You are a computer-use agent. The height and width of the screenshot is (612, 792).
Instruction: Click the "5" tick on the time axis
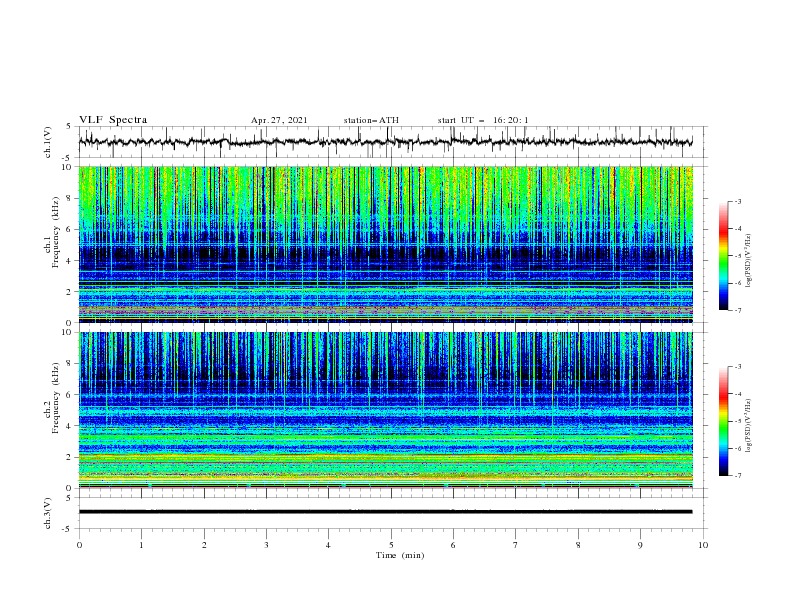coord(391,545)
